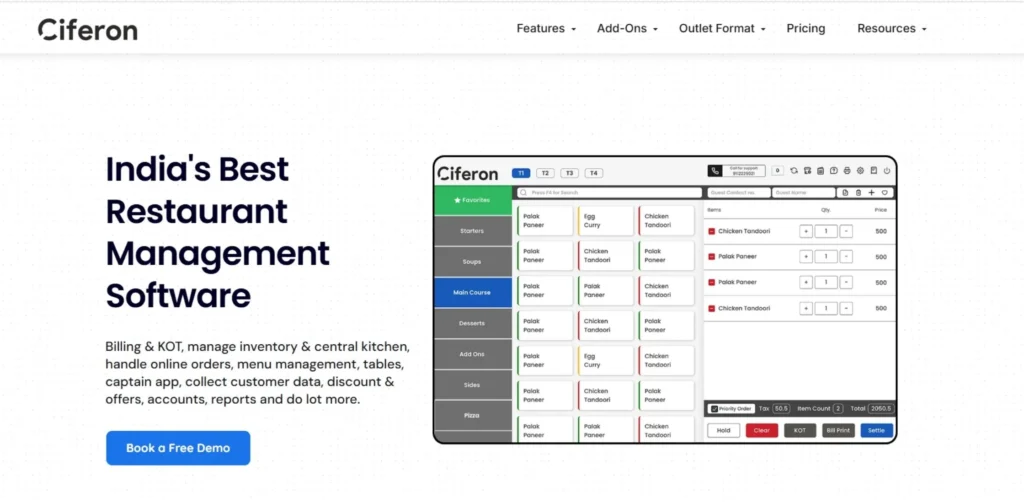Click the Ciferon logo inside the POS screenshot

pos(468,174)
